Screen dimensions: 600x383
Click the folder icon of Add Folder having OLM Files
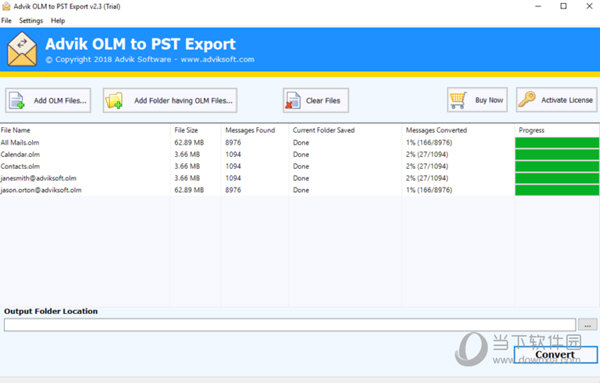click(114, 101)
